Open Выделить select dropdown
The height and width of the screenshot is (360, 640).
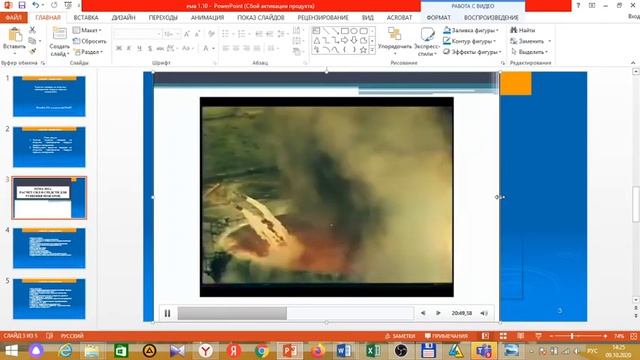[529, 52]
